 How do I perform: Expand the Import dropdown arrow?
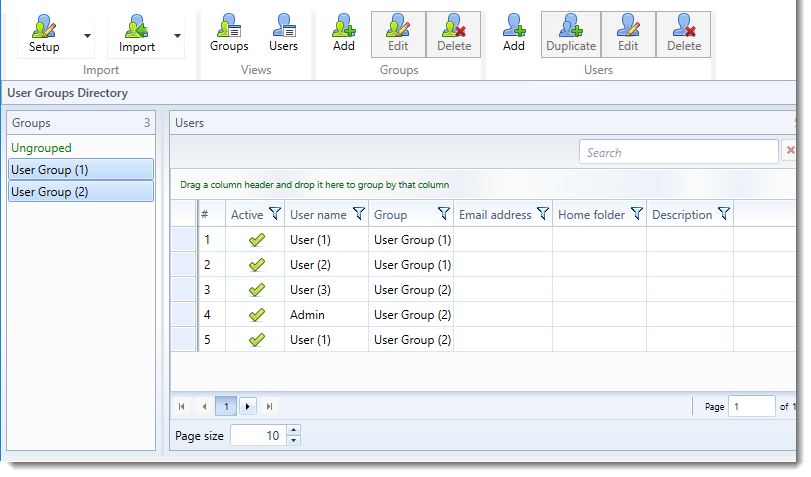pos(177,36)
